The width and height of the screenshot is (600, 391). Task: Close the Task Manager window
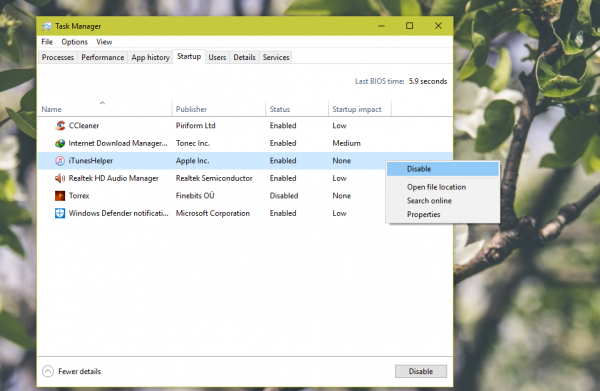(x=438, y=26)
